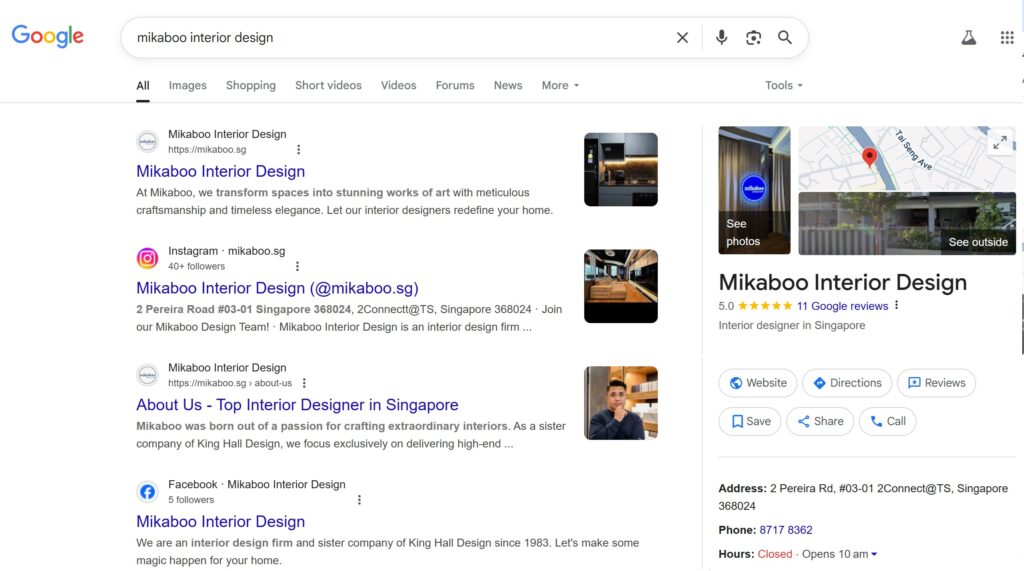Screen dimensions: 1024x571
Task: Save Mikaboo Interior Design business
Action: tap(750, 421)
